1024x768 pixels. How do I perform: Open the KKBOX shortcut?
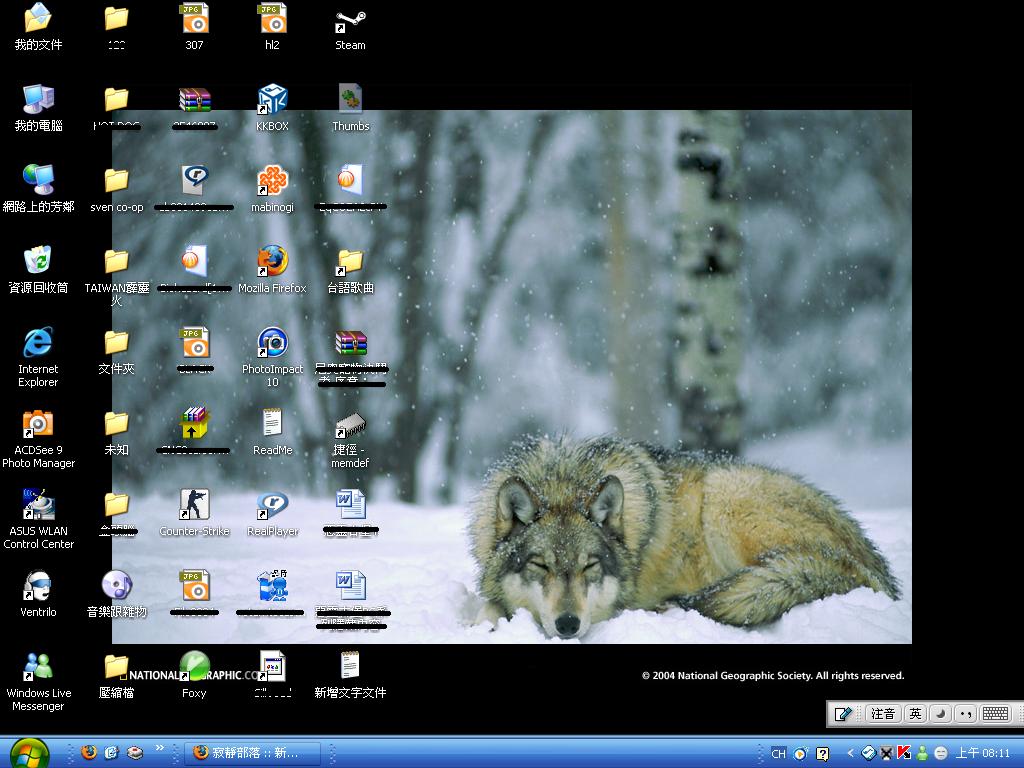pos(272,108)
